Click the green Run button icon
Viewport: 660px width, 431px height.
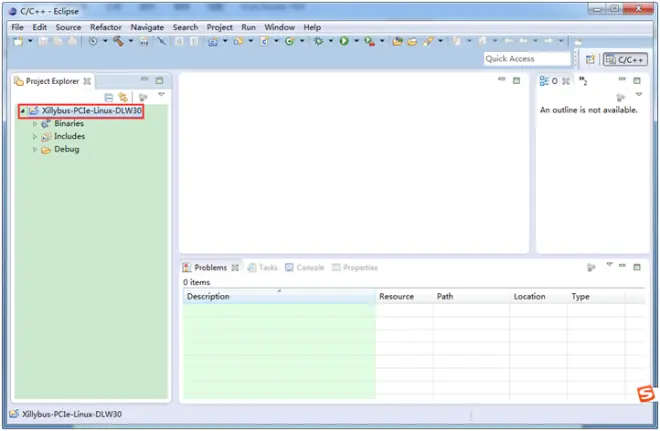tap(344, 41)
